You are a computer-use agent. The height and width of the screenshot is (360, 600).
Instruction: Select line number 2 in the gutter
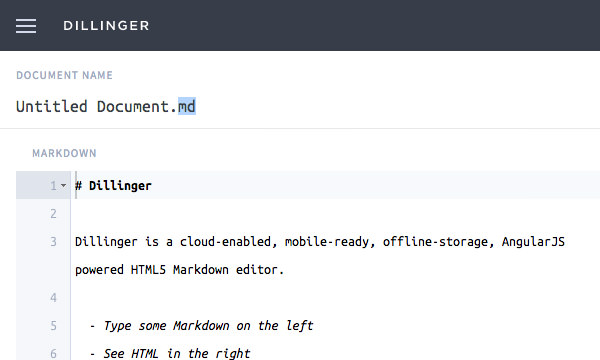(x=53, y=213)
